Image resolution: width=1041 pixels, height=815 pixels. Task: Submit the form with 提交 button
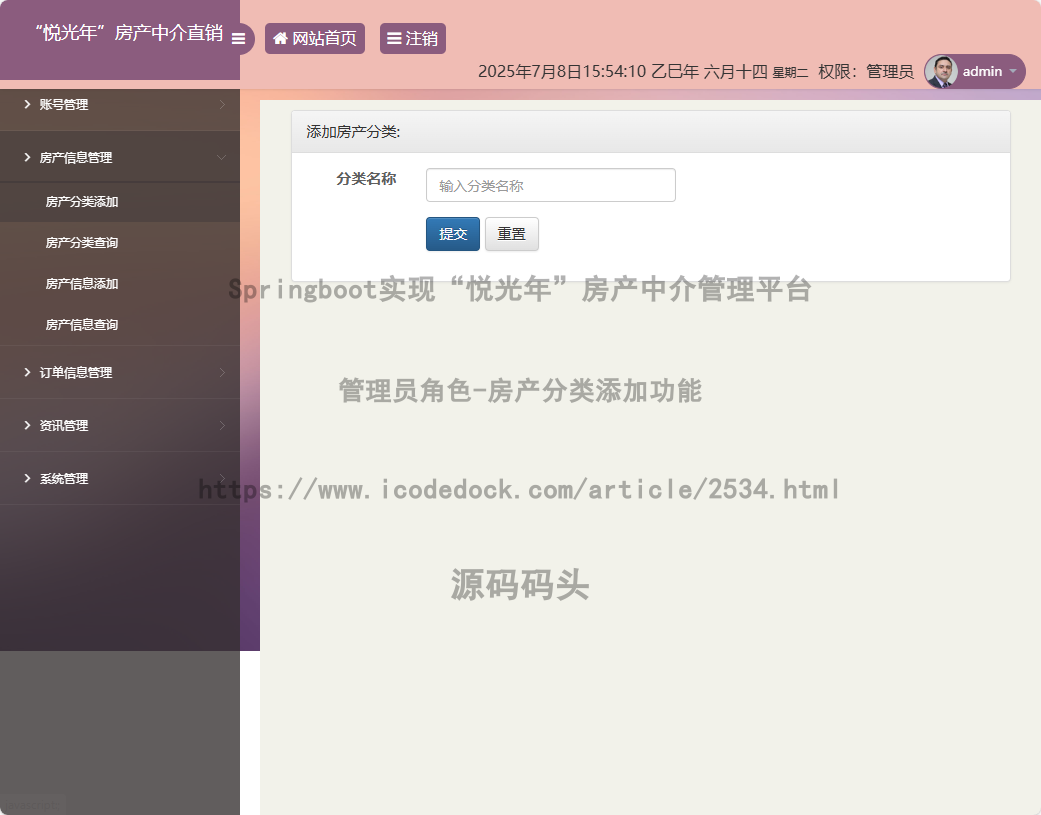(x=453, y=234)
